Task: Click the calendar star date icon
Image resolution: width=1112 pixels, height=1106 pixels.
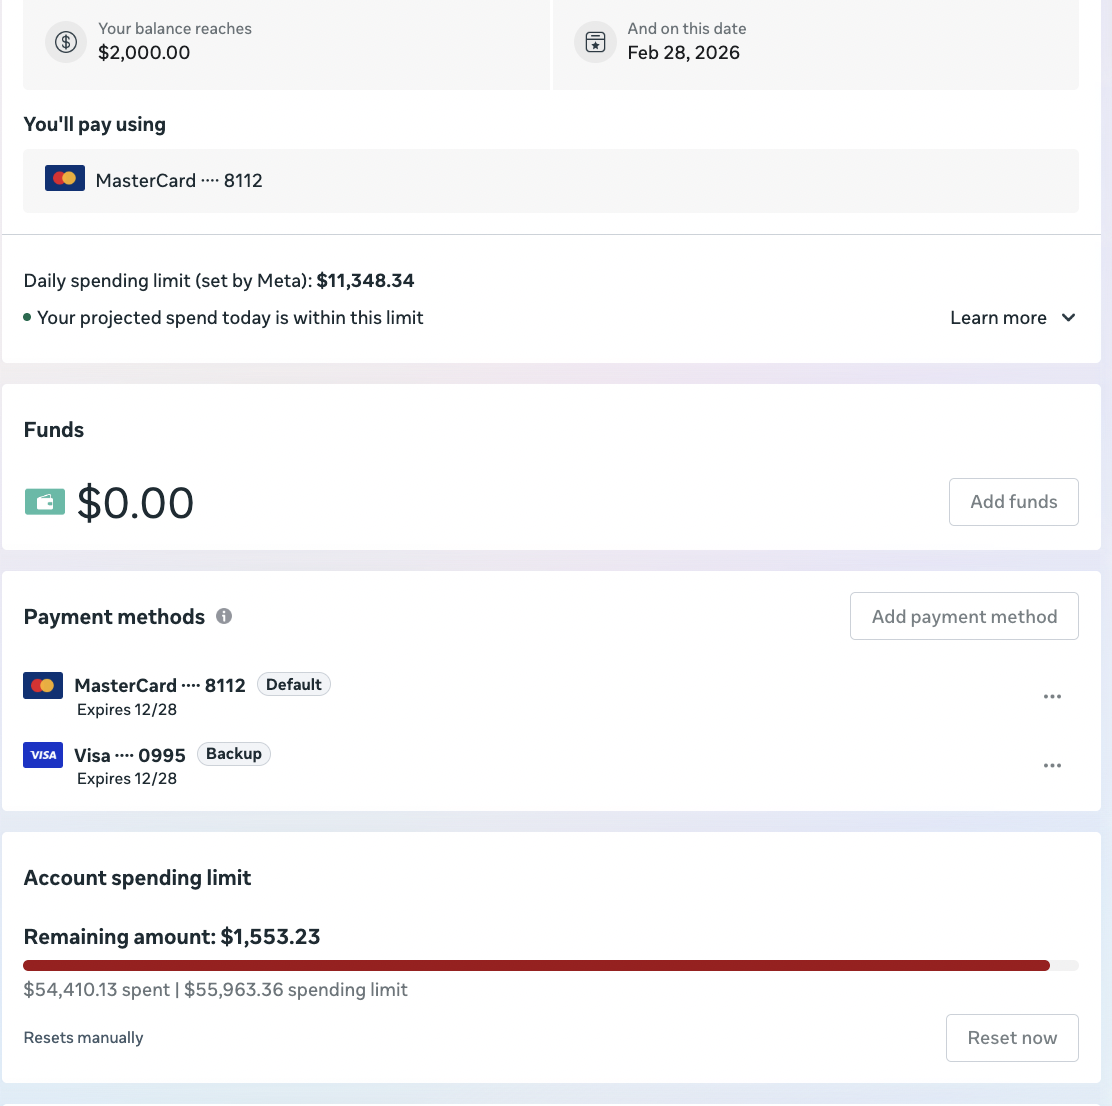Action: click(595, 42)
